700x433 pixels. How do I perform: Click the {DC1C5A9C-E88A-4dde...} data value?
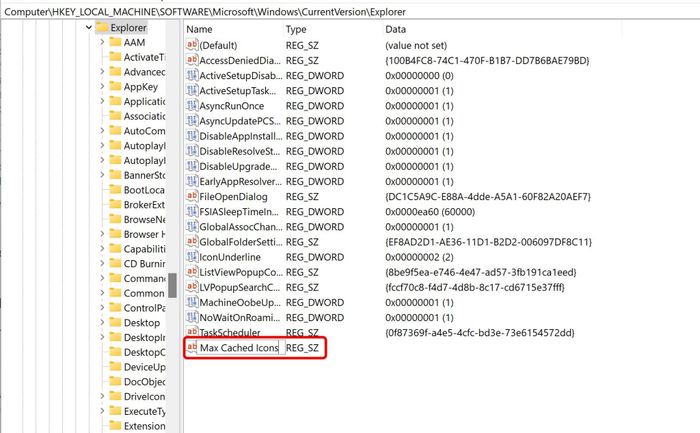click(x=488, y=196)
